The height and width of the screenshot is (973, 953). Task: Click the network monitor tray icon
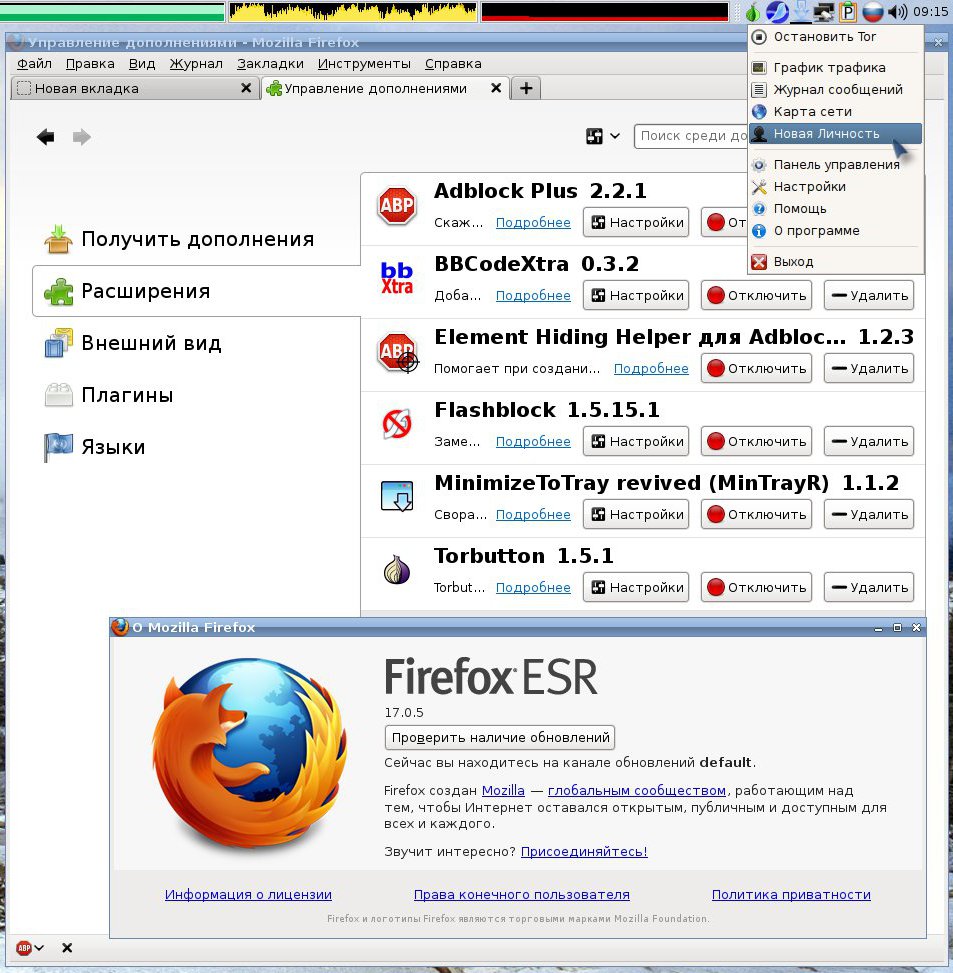[823, 11]
